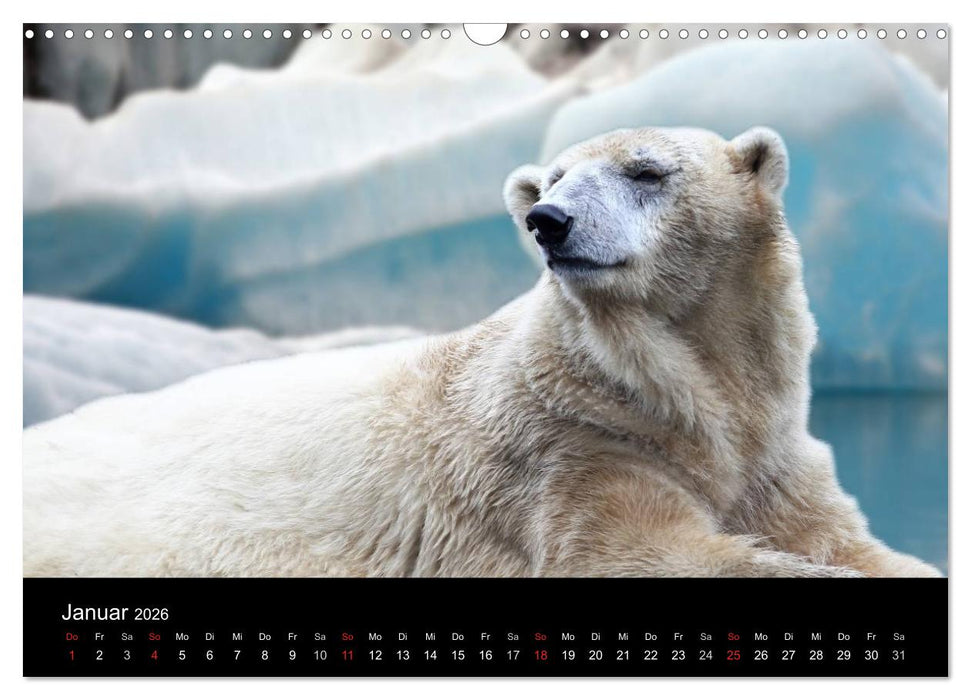The width and height of the screenshot is (971, 700).
Task: Mark the date 31 at the end
Action: coord(896,656)
